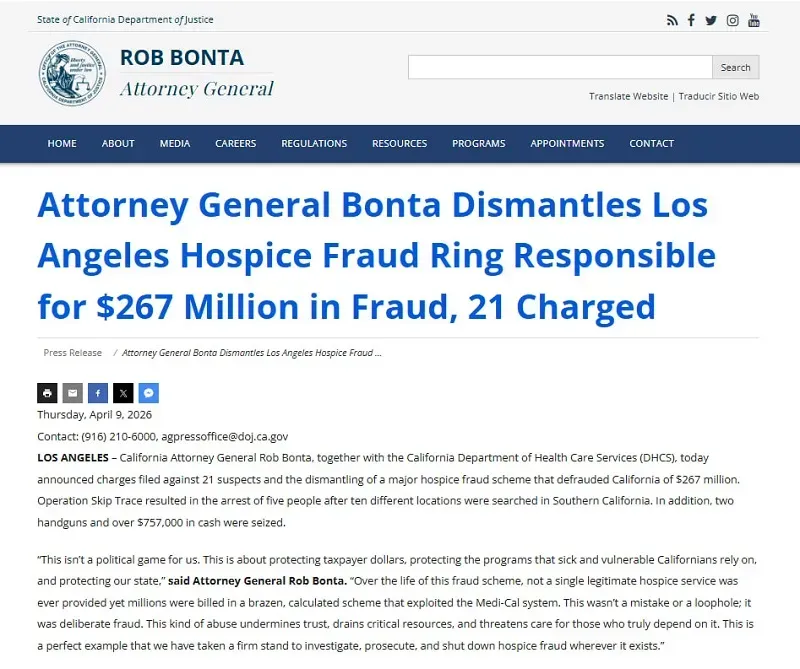Focus the site search text field

(559, 67)
